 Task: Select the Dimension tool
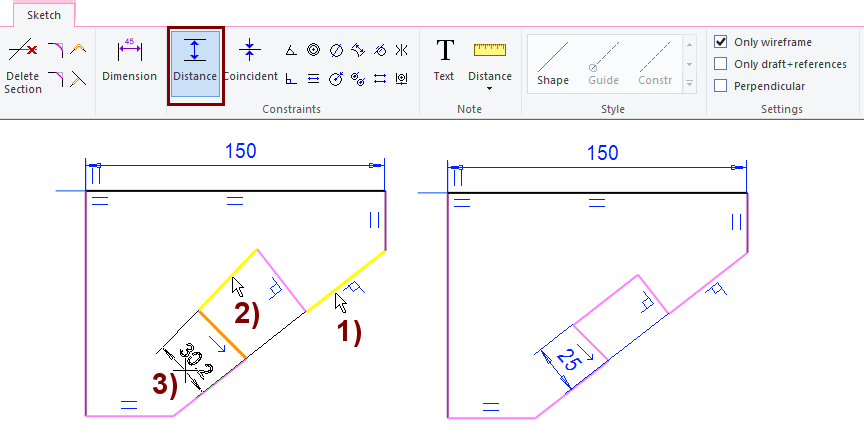coord(130,60)
